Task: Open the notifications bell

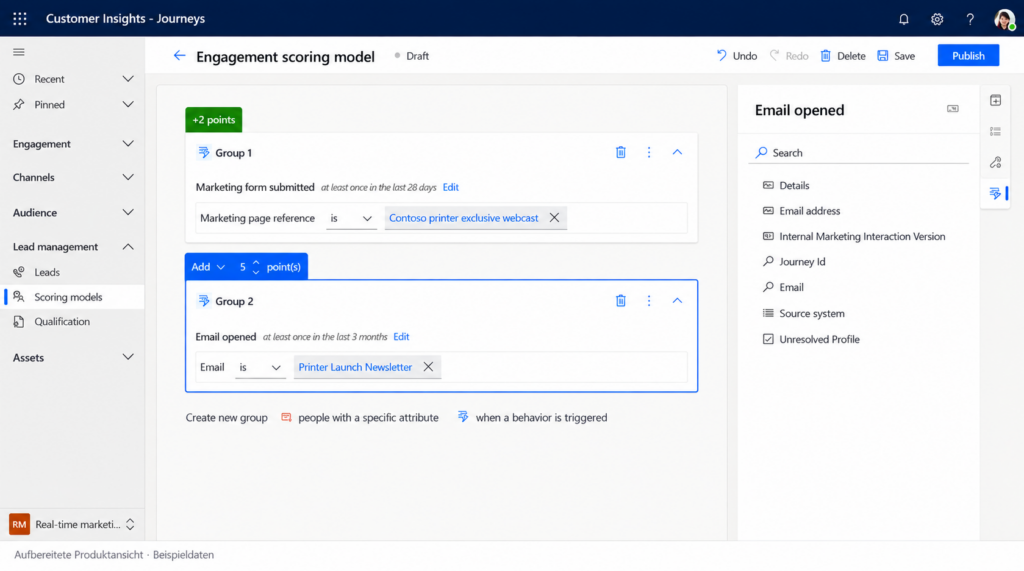Action: [x=904, y=19]
